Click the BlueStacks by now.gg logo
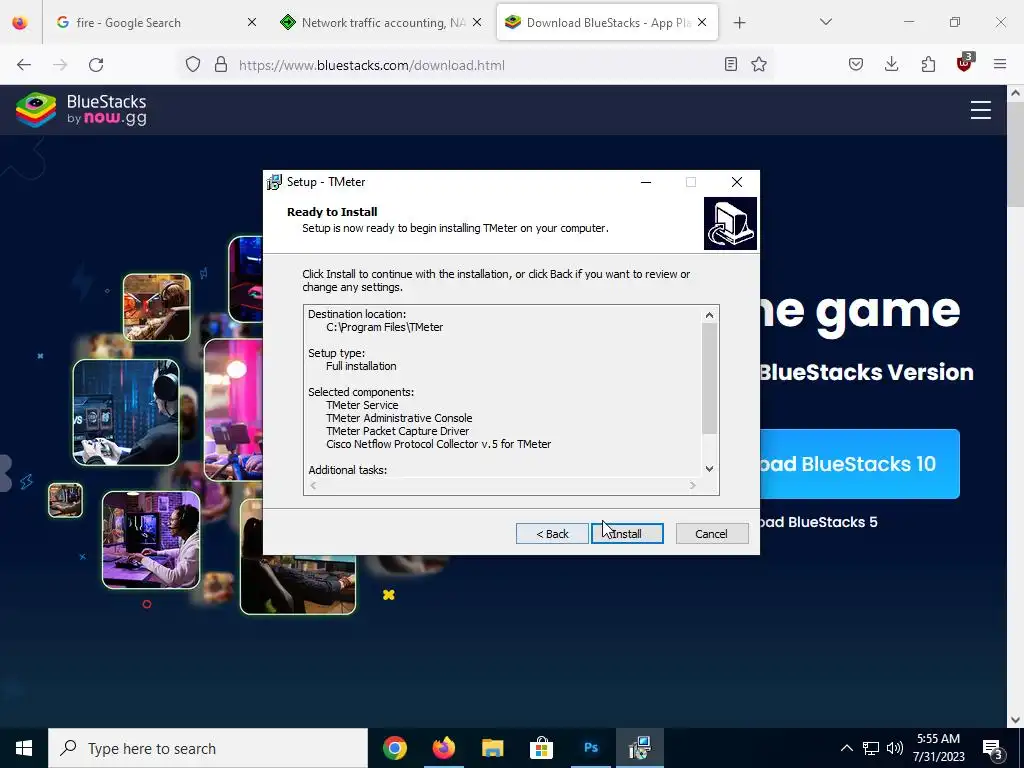The width and height of the screenshot is (1024, 768). tap(81, 110)
